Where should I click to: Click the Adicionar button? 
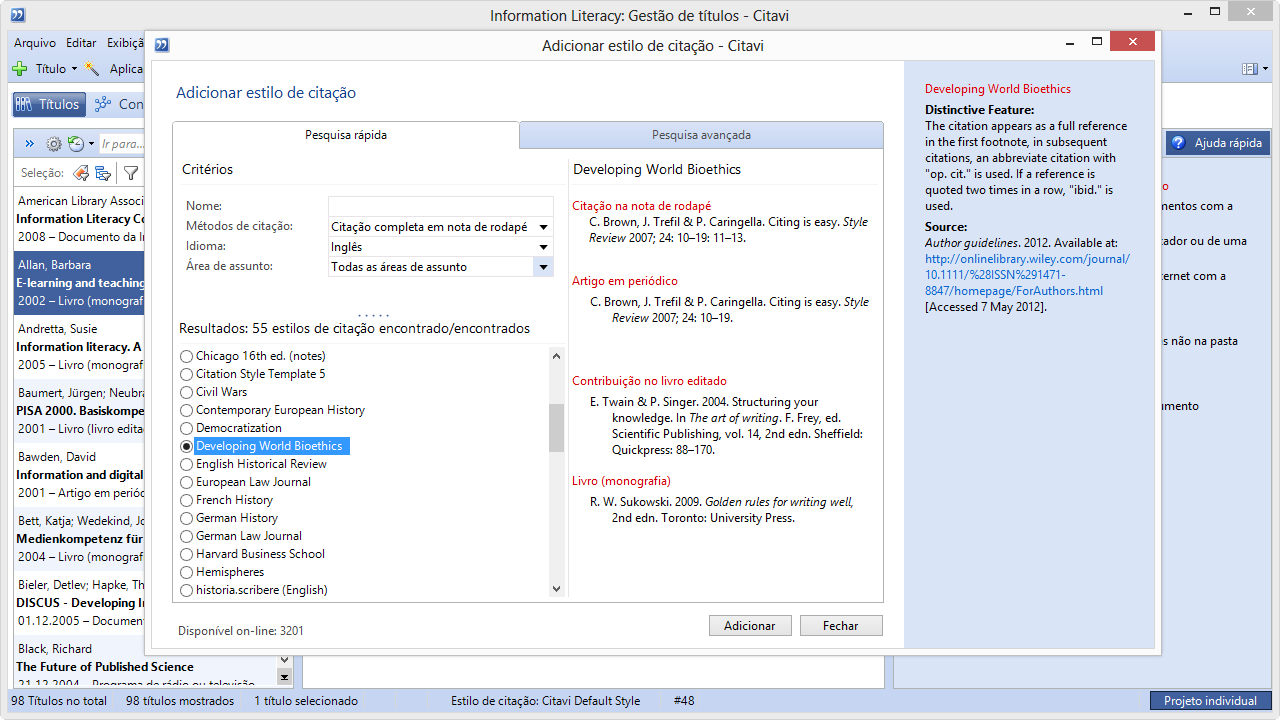(x=750, y=625)
